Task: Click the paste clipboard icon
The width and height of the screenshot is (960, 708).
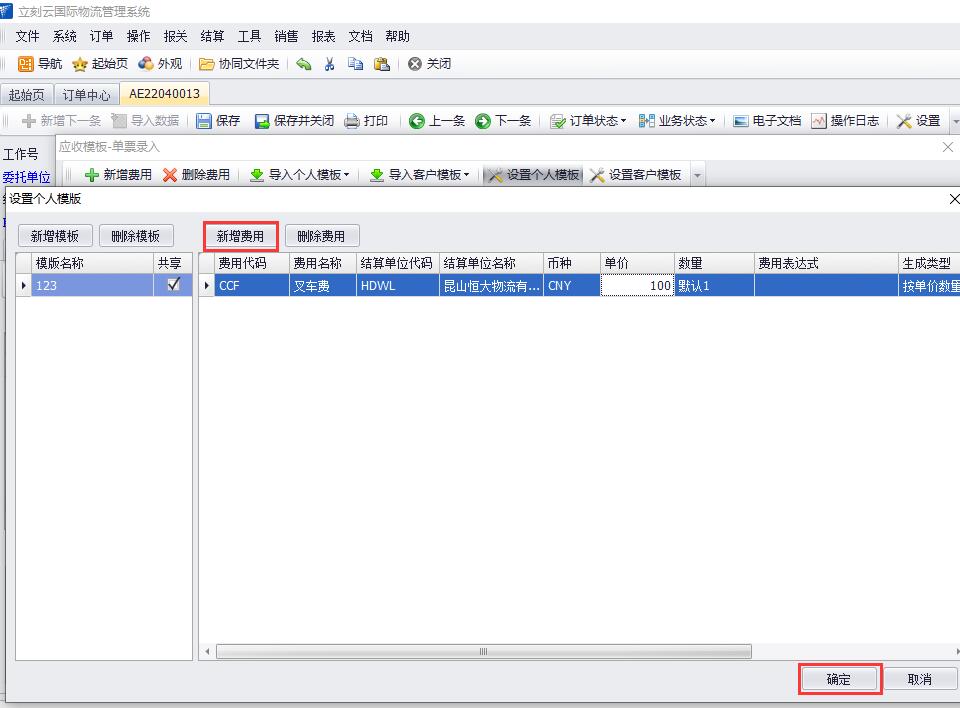Action: click(x=381, y=64)
